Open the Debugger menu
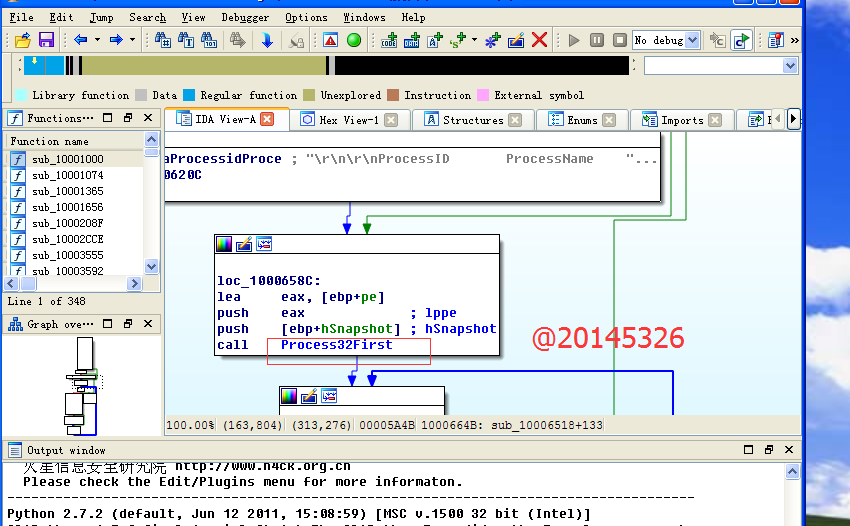850x526 pixels. click(245, 17)
